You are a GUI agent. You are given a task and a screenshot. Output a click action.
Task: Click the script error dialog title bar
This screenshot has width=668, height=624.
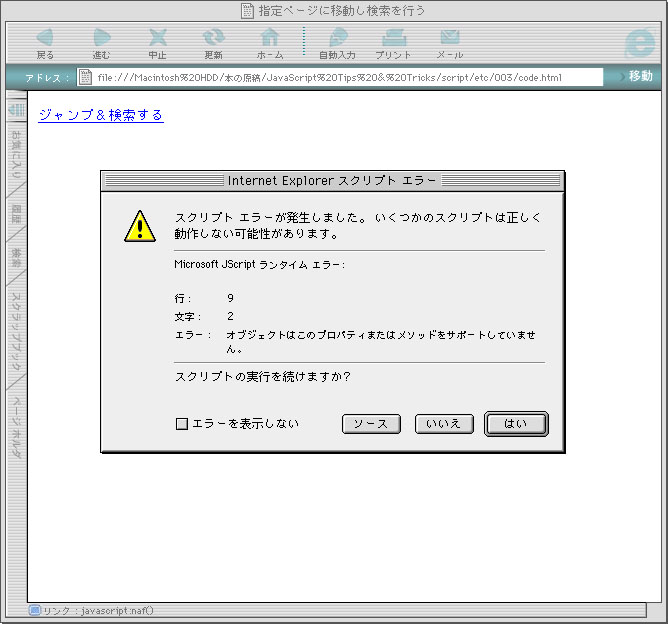tap(332, 181)
